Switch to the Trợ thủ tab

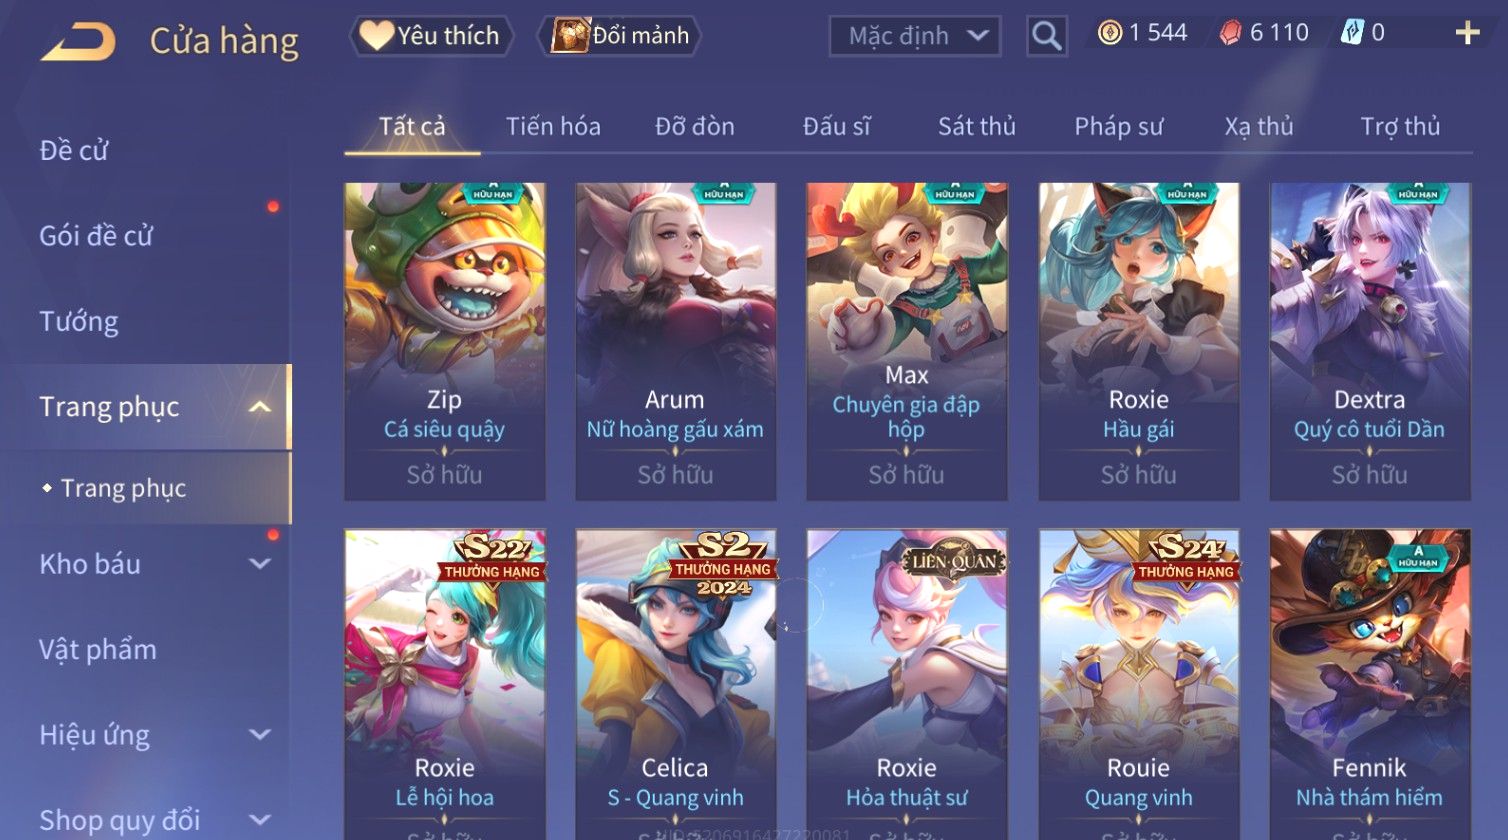pos(1400,126)
